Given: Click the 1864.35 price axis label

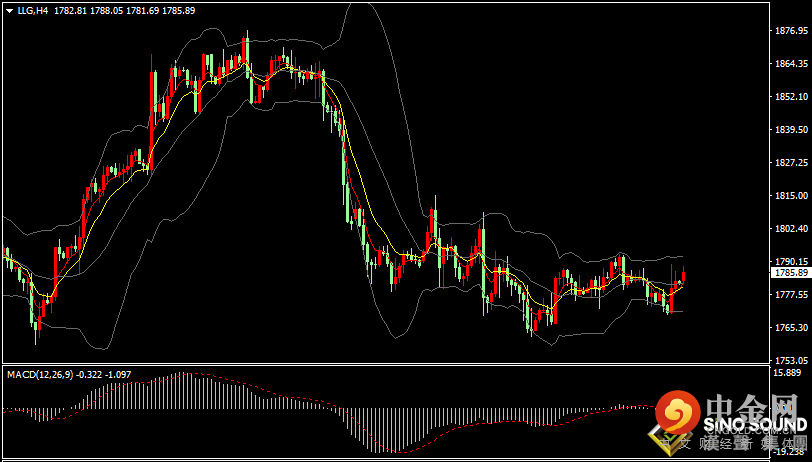Looking at the screenshot, I should coord(790,63).
